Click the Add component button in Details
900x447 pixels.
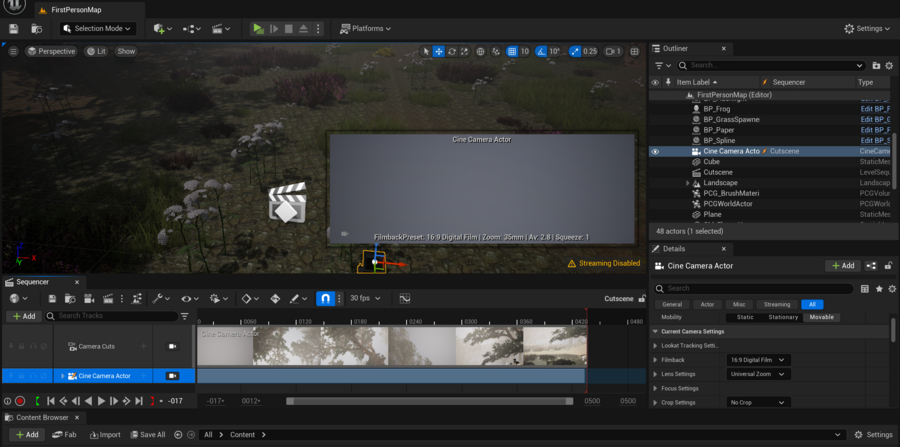843,266
